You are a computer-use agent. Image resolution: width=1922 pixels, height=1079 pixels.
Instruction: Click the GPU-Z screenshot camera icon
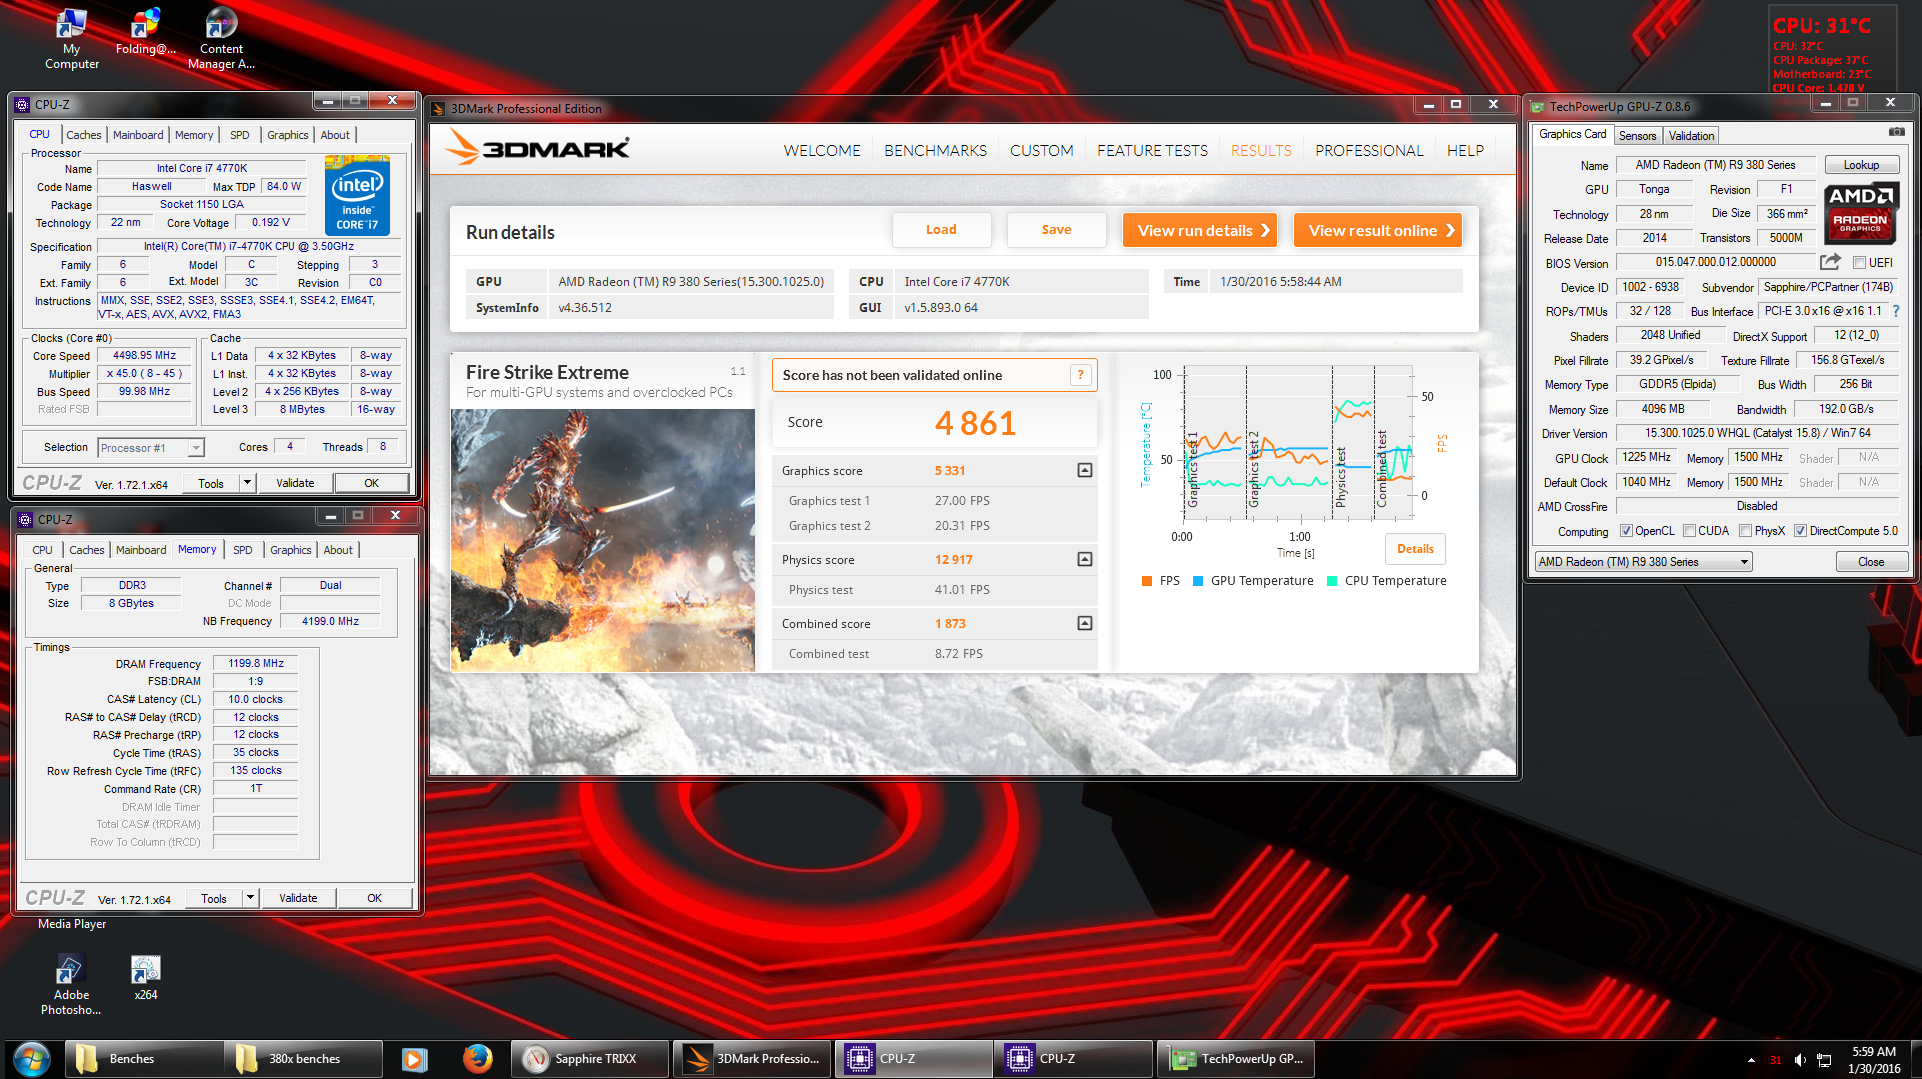tap(1896, 132)
